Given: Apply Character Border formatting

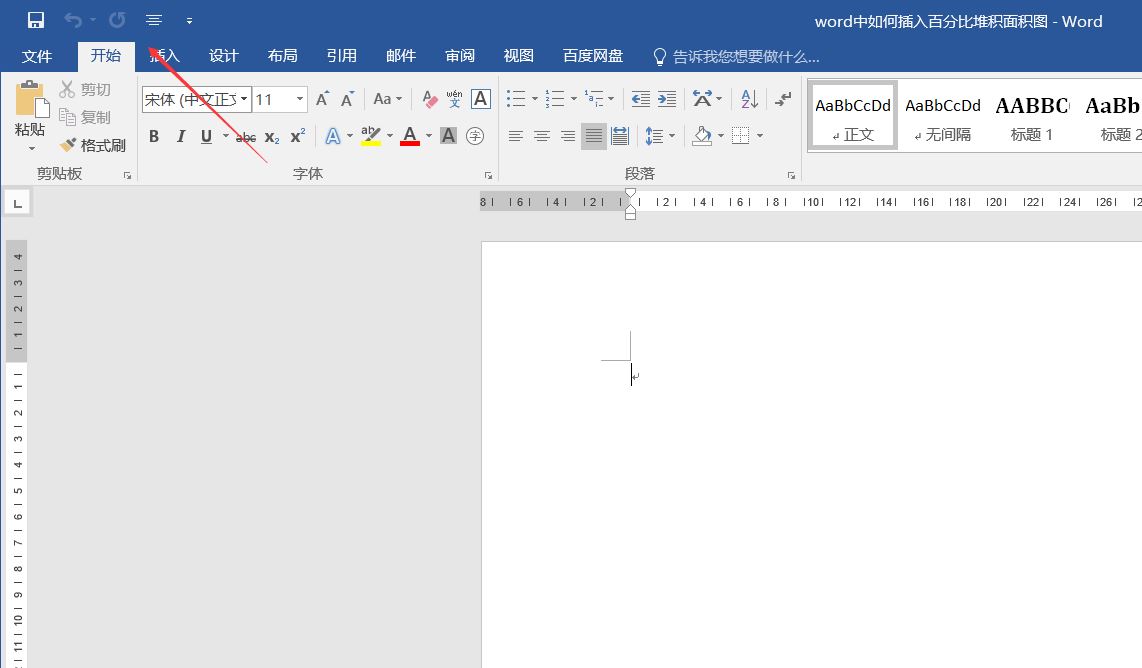Looking at the screenshot, I should 480,98.
